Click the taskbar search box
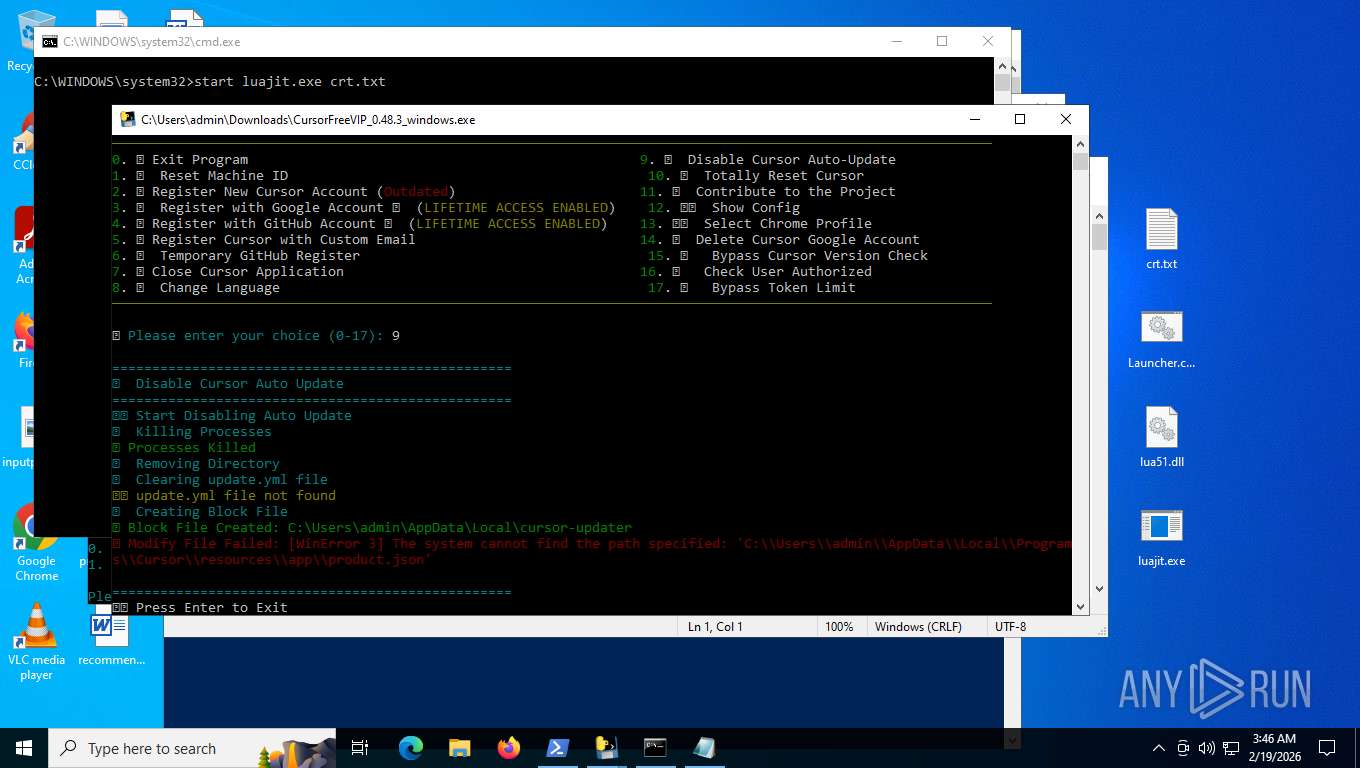 192,748
